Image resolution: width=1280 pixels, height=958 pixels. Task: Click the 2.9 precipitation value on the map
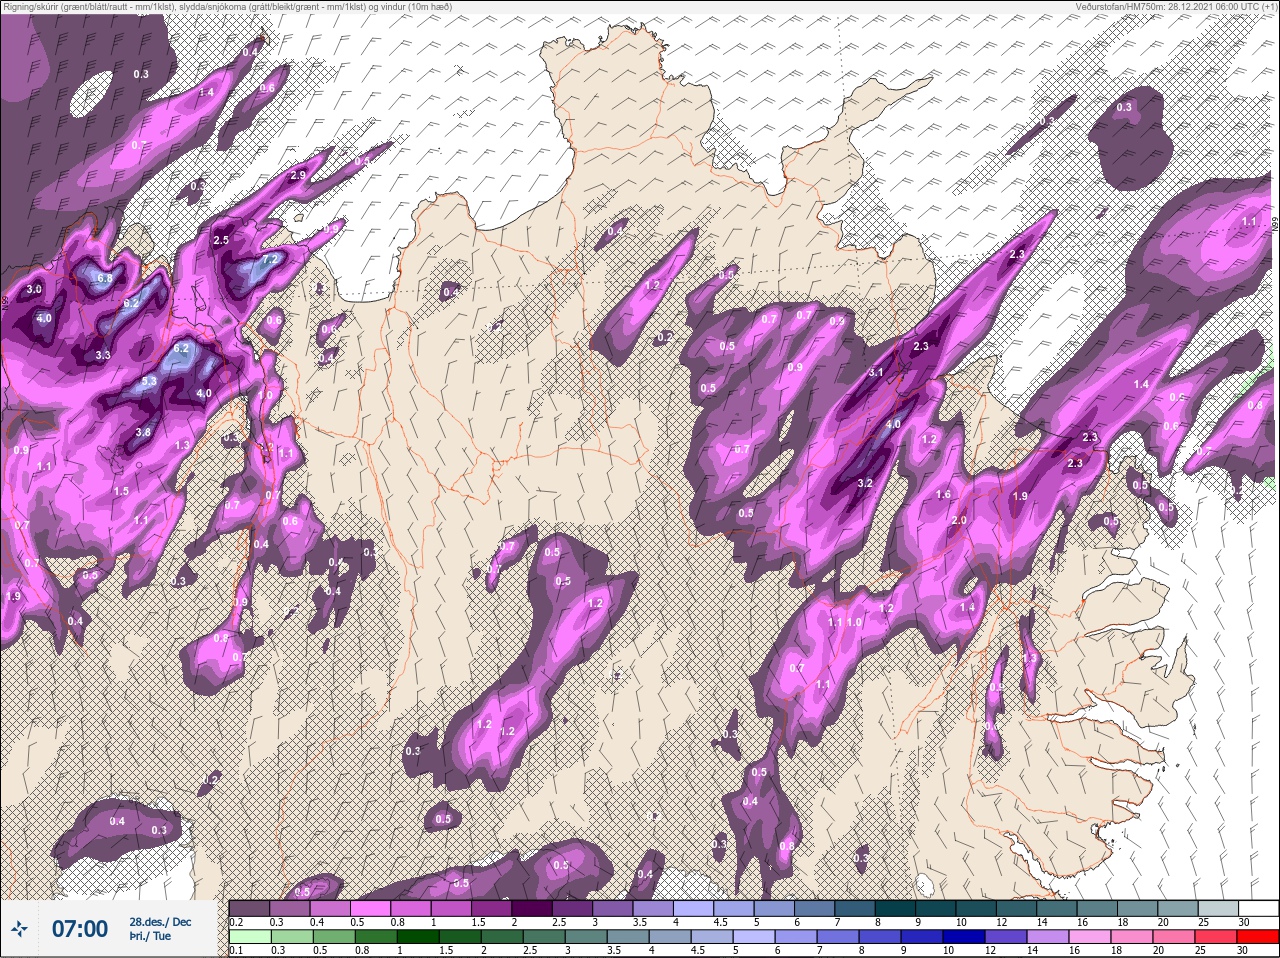click(x=297, y=175)
